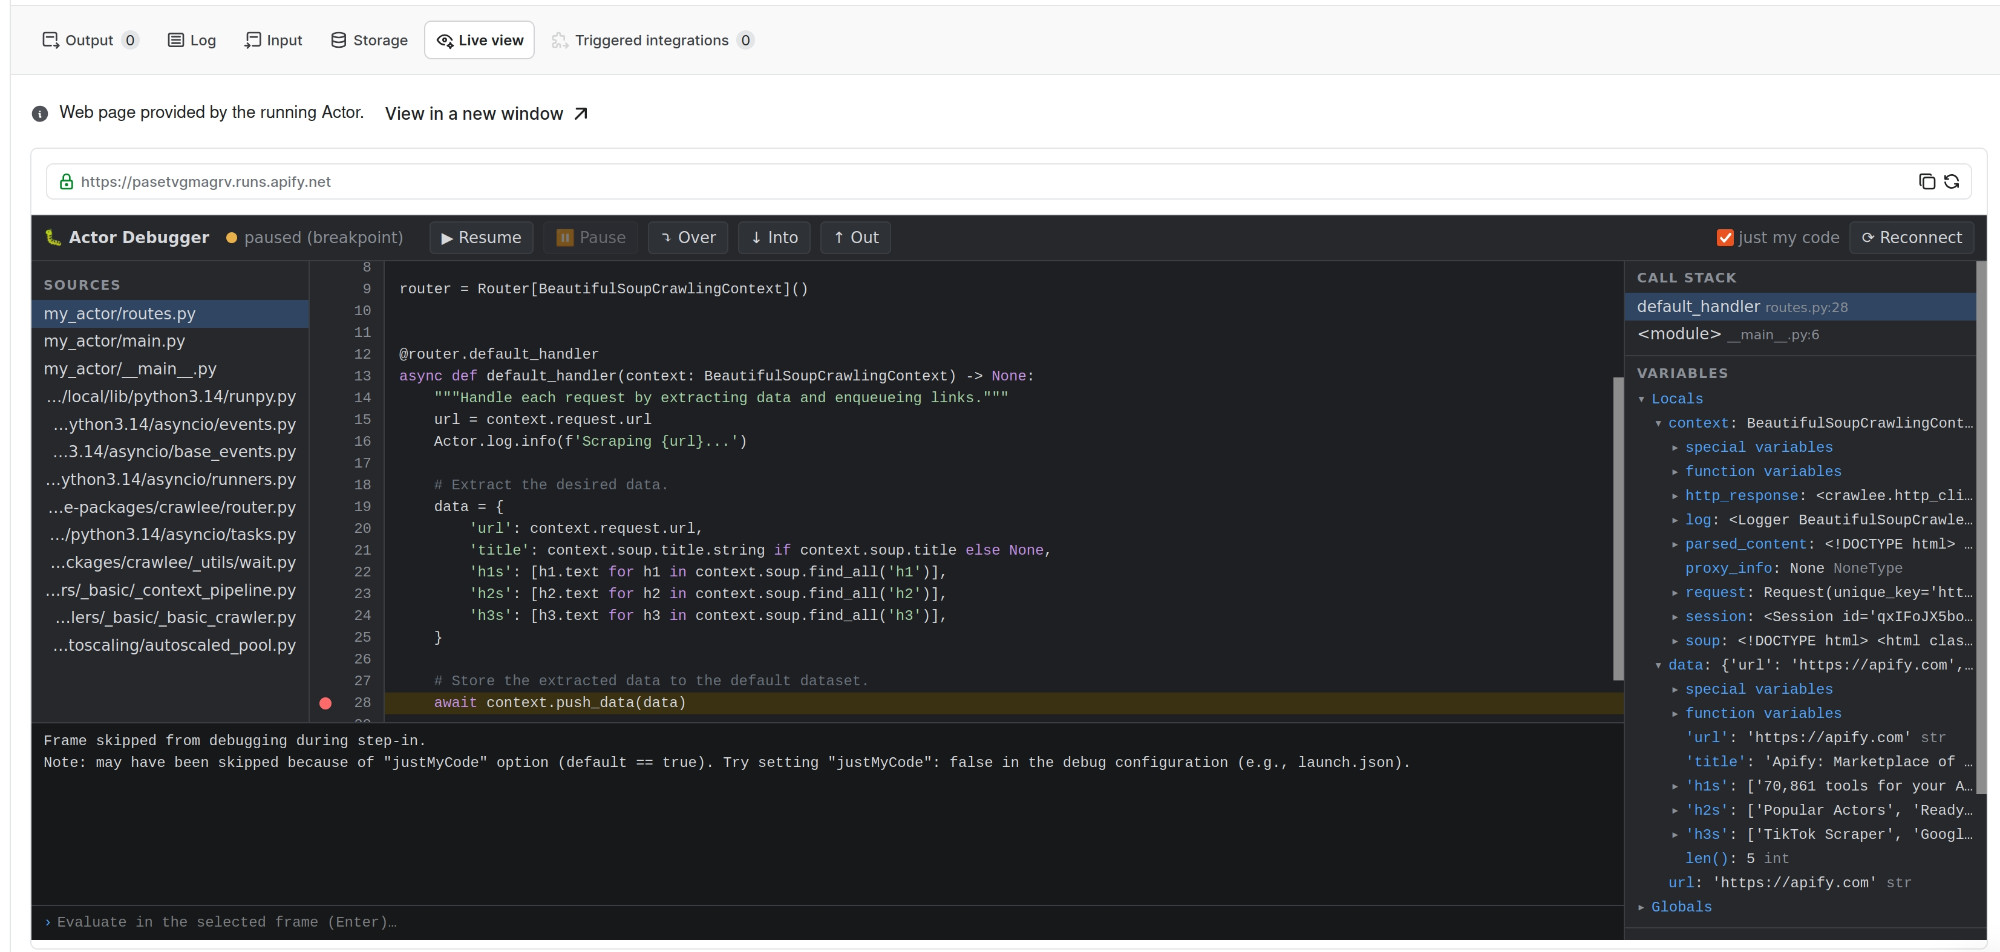This screenshot has width=2000, height=952.
Task: Step Out with the Out button
Action: [856, 238]
